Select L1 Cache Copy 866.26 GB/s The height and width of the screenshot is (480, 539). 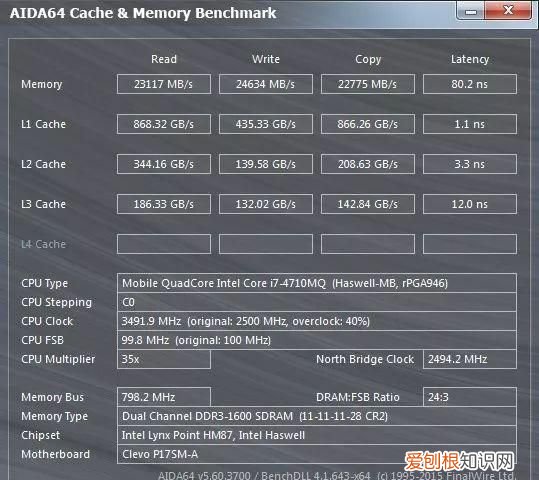click(368, 124)
